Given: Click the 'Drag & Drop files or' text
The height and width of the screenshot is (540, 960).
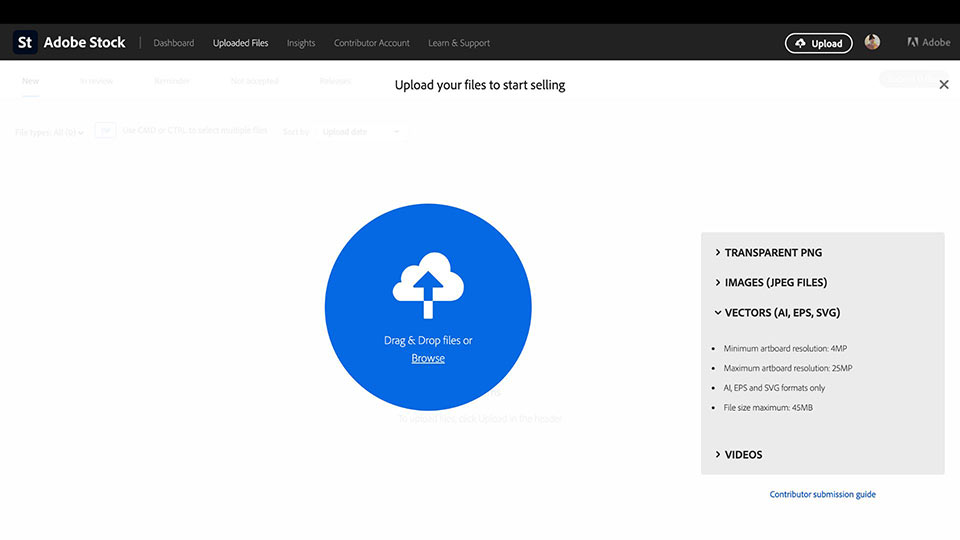Looking at the screenshot, I should [x=428, y=340].
